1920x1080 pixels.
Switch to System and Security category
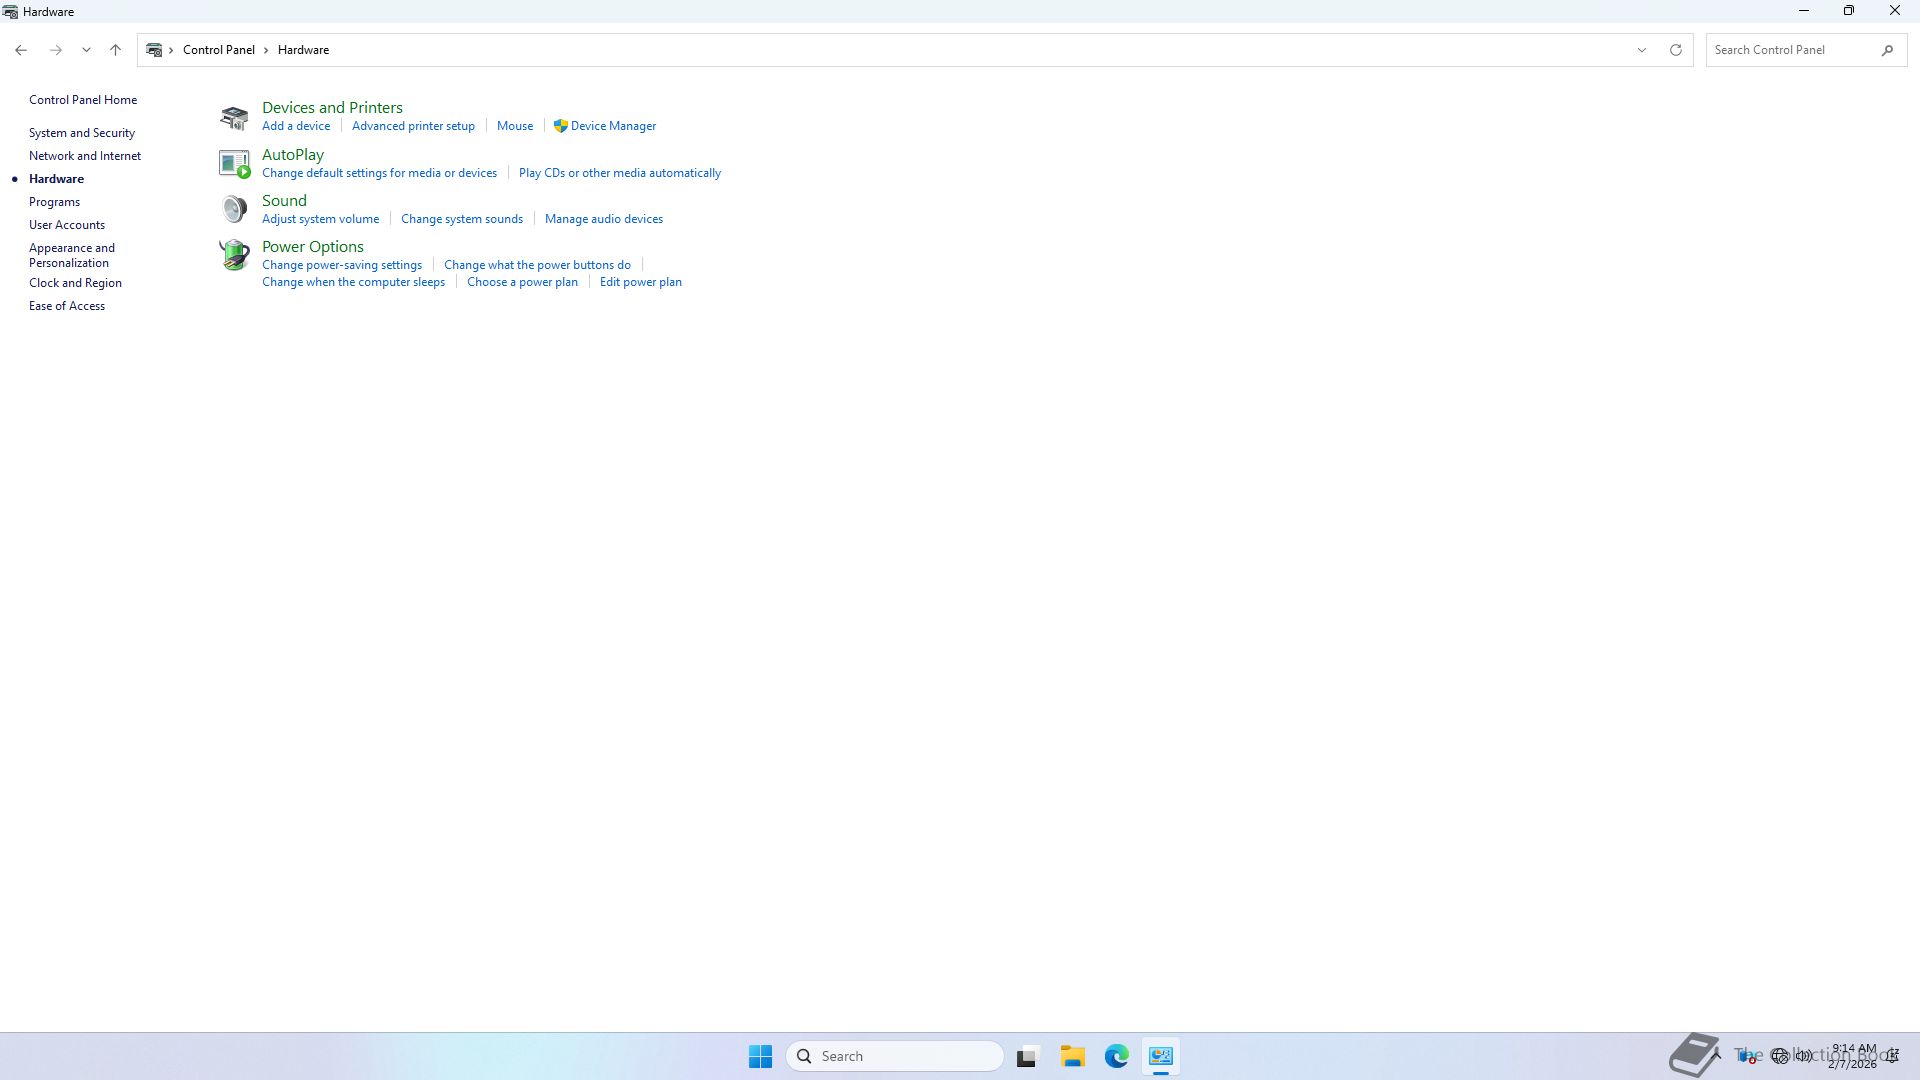click(x=82, y=133)
